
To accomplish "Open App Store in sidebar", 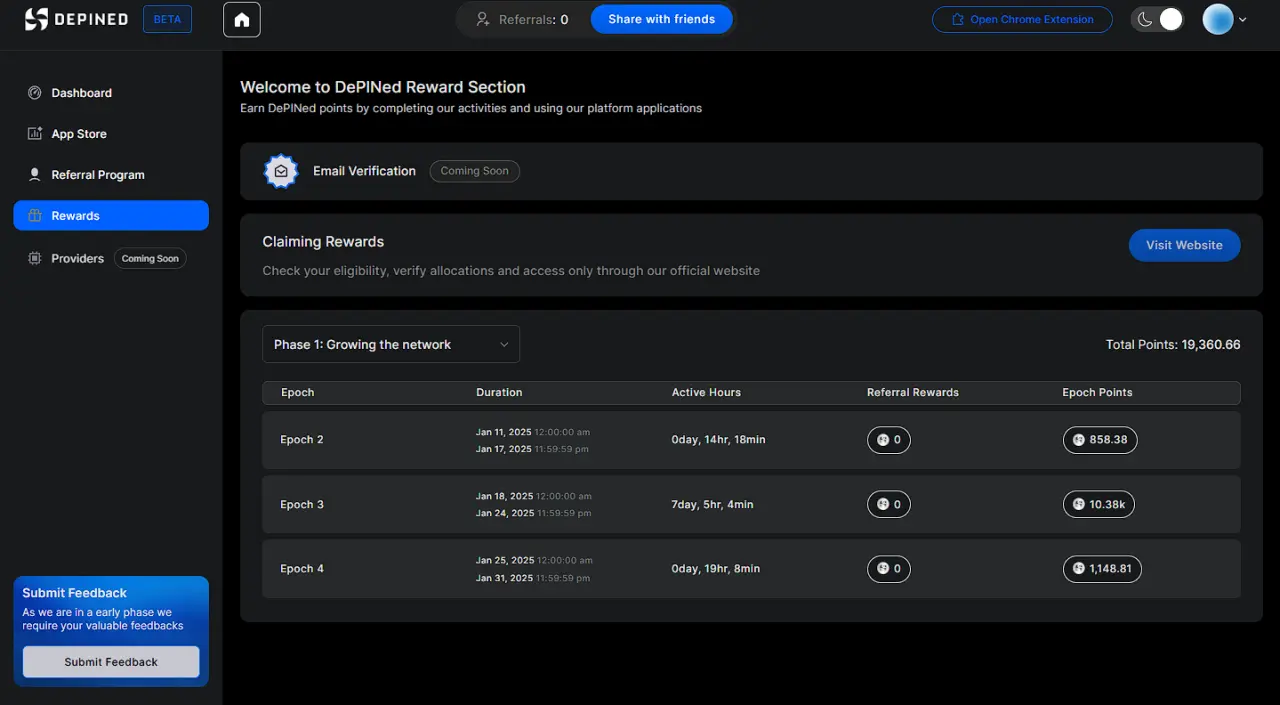I will tap(111, 134).
